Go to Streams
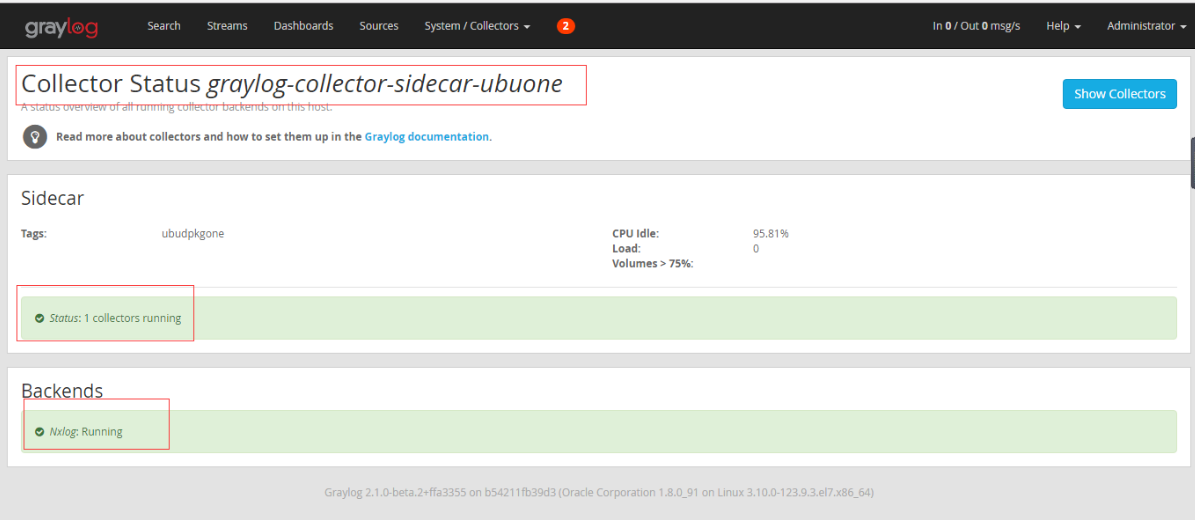The height and width of the screenshot is (520, 1195). (227, 26)
